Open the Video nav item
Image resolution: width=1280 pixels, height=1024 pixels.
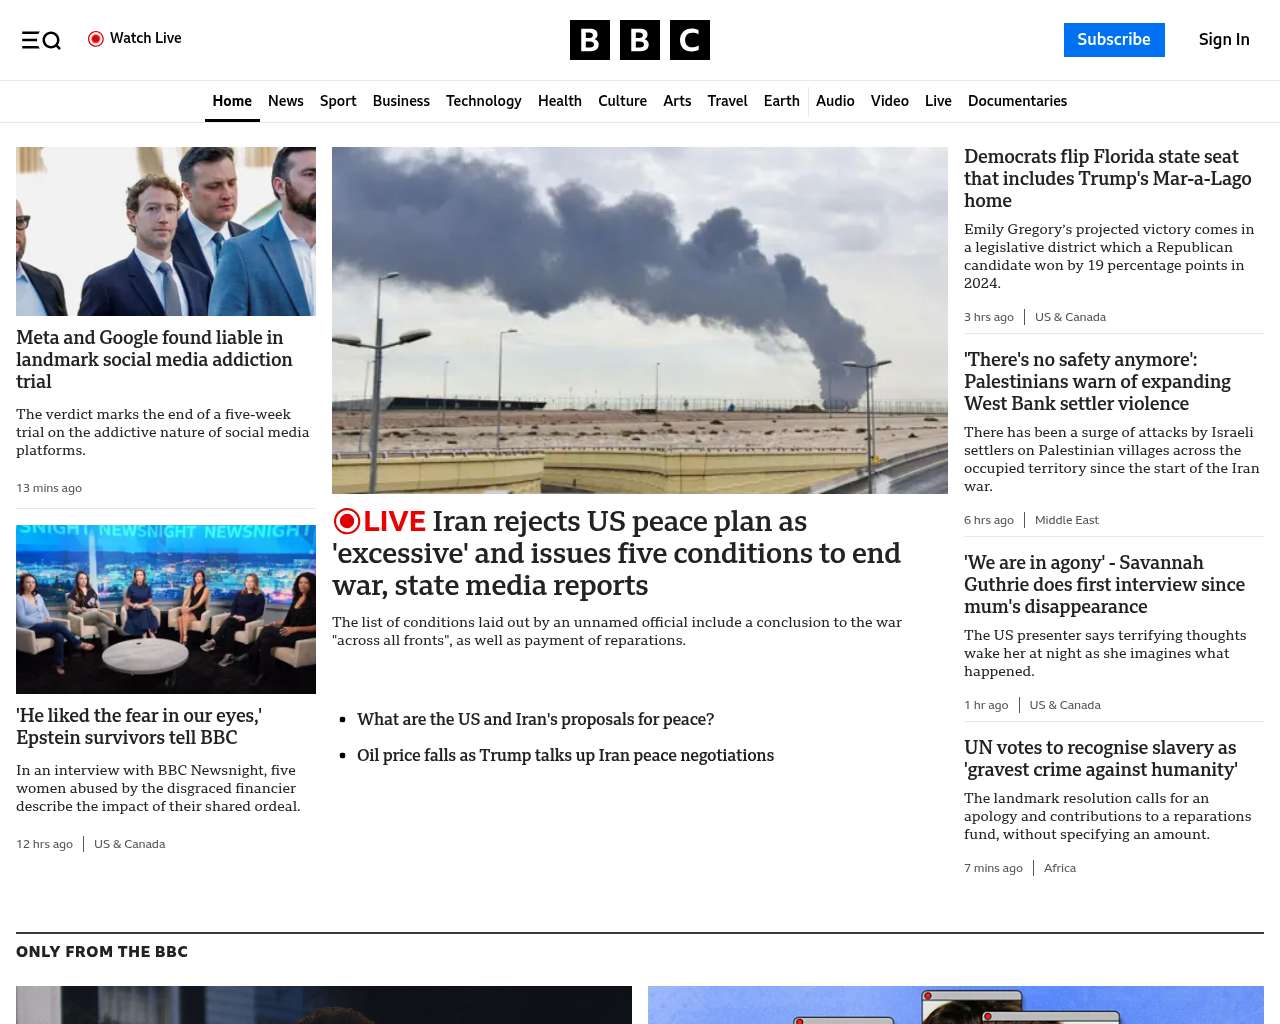tap(890, 101)
